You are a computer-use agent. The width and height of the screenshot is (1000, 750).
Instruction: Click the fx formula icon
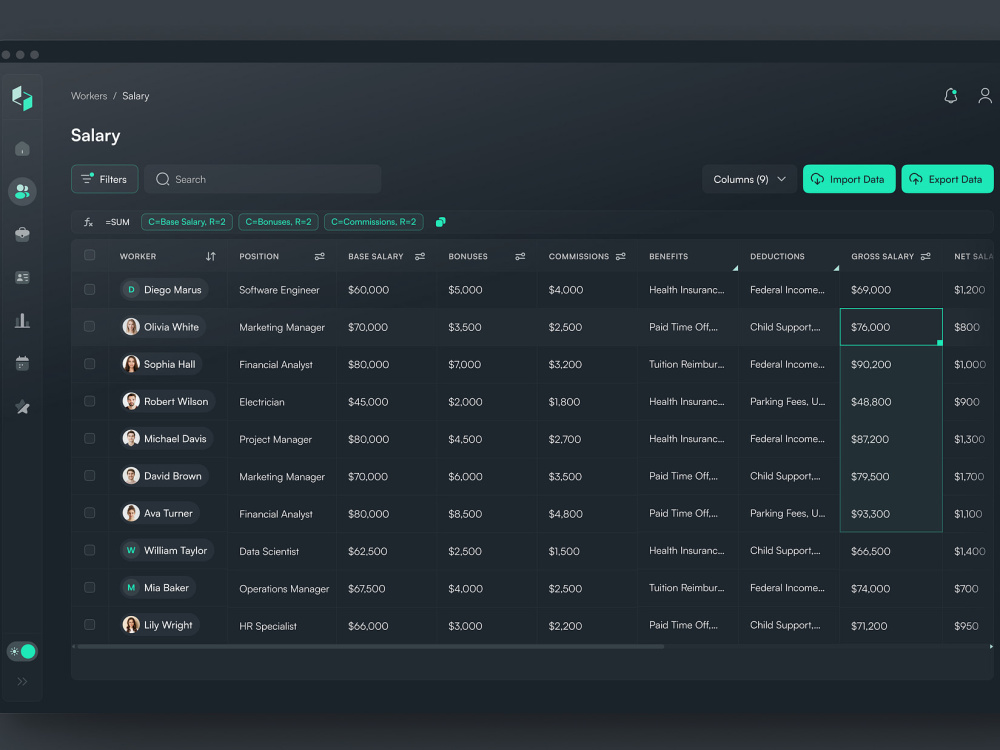tap(88, 222)
